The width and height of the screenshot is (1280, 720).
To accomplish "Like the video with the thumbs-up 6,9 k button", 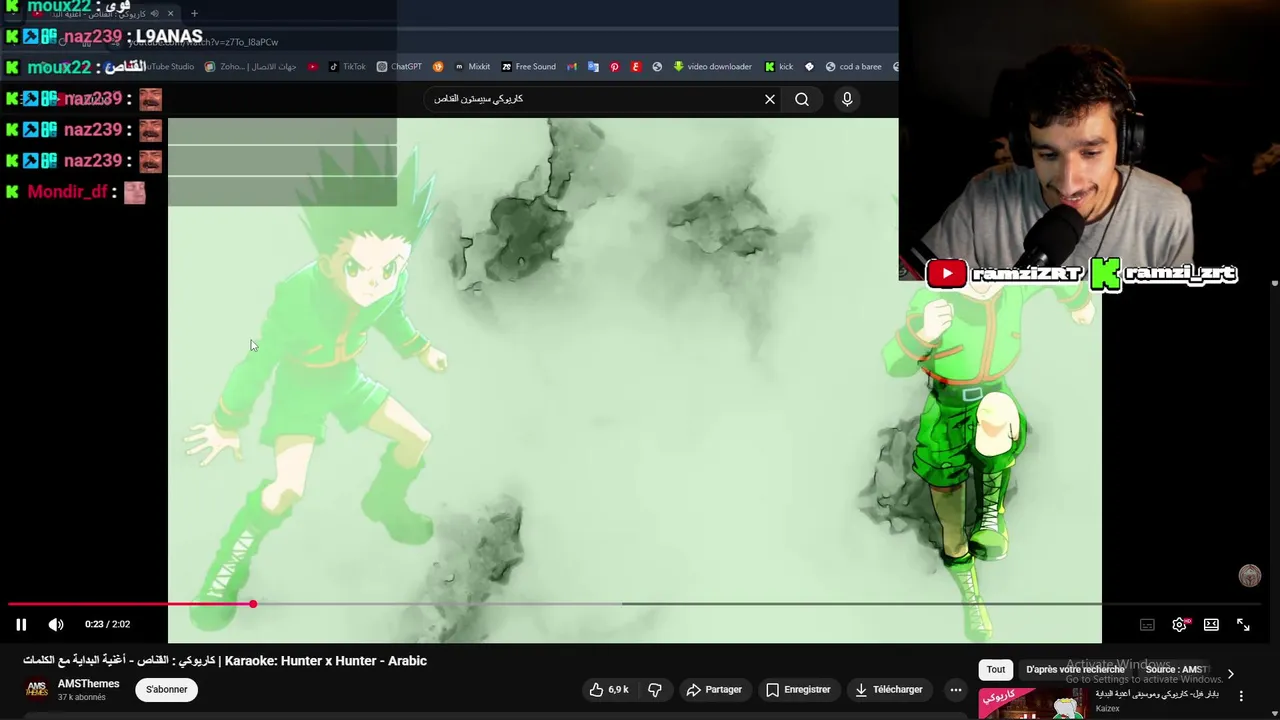I will [x=609, y=689].
